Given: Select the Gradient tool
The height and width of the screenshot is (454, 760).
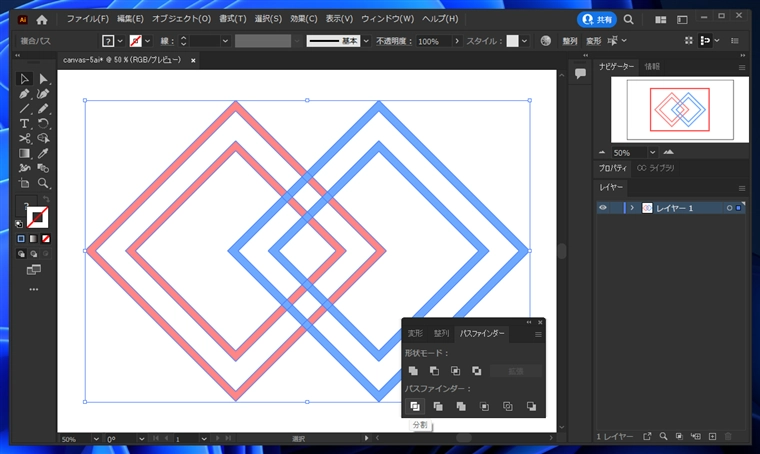Looking at the screenshot, I should [24, 154].
